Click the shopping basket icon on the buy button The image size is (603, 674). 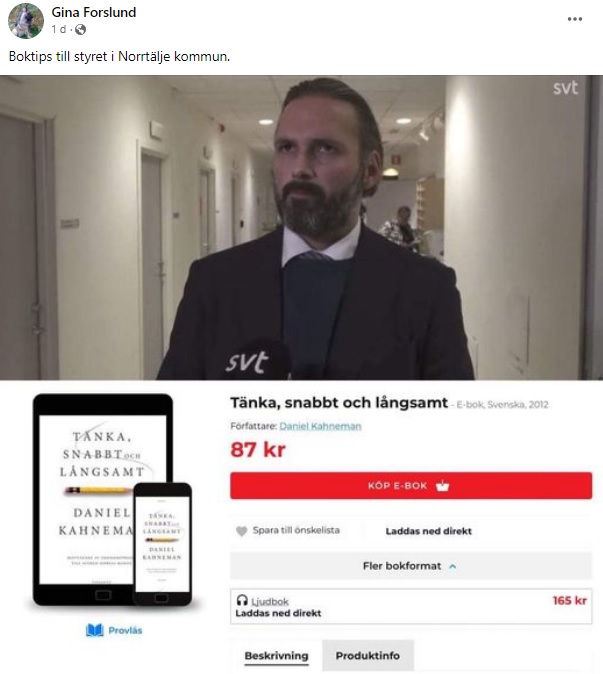tap(442, 486)
